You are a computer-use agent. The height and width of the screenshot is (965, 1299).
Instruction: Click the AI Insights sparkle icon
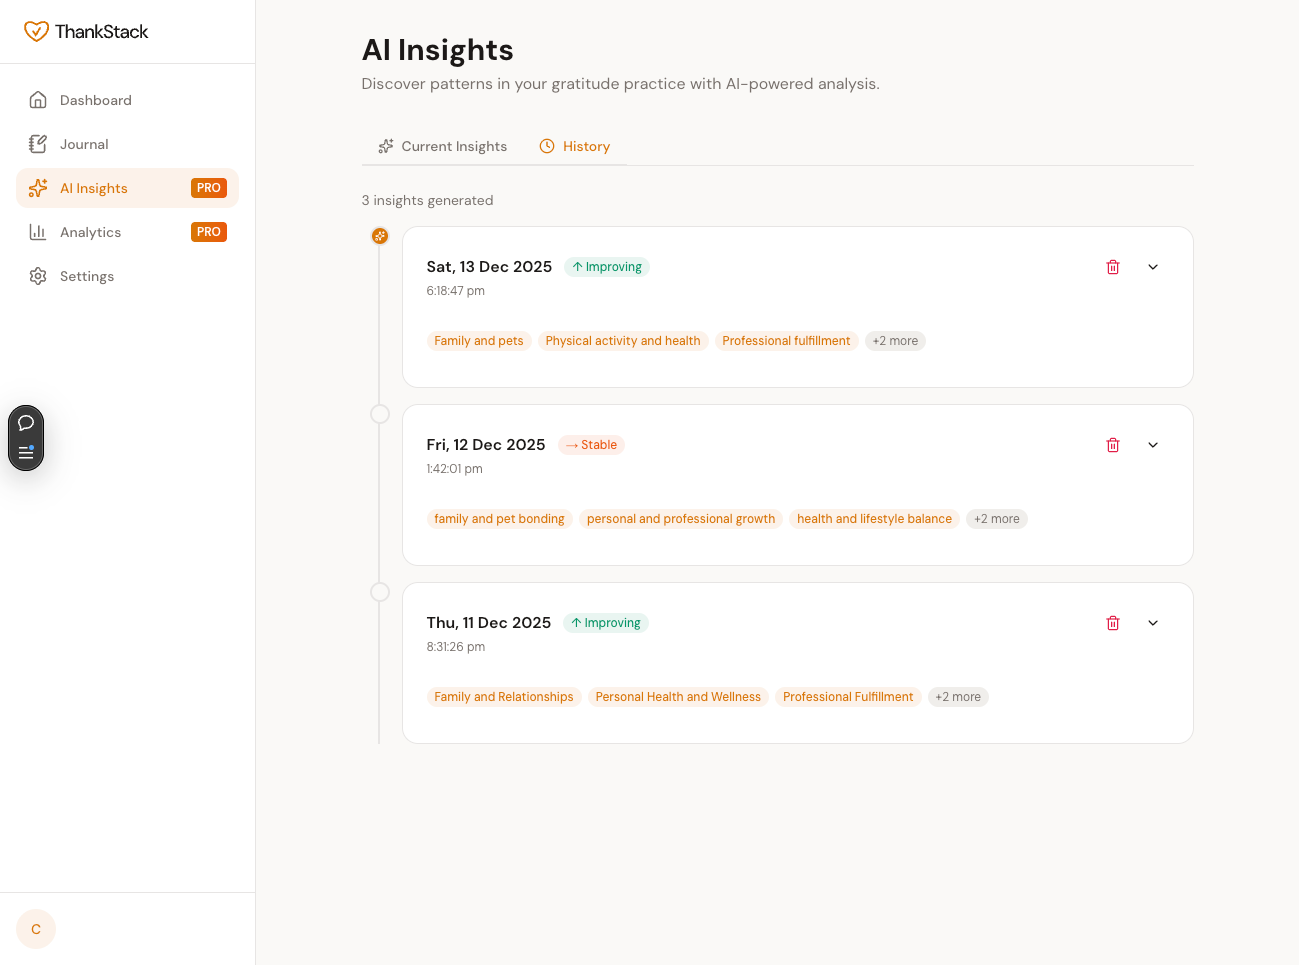click(38, 188)
